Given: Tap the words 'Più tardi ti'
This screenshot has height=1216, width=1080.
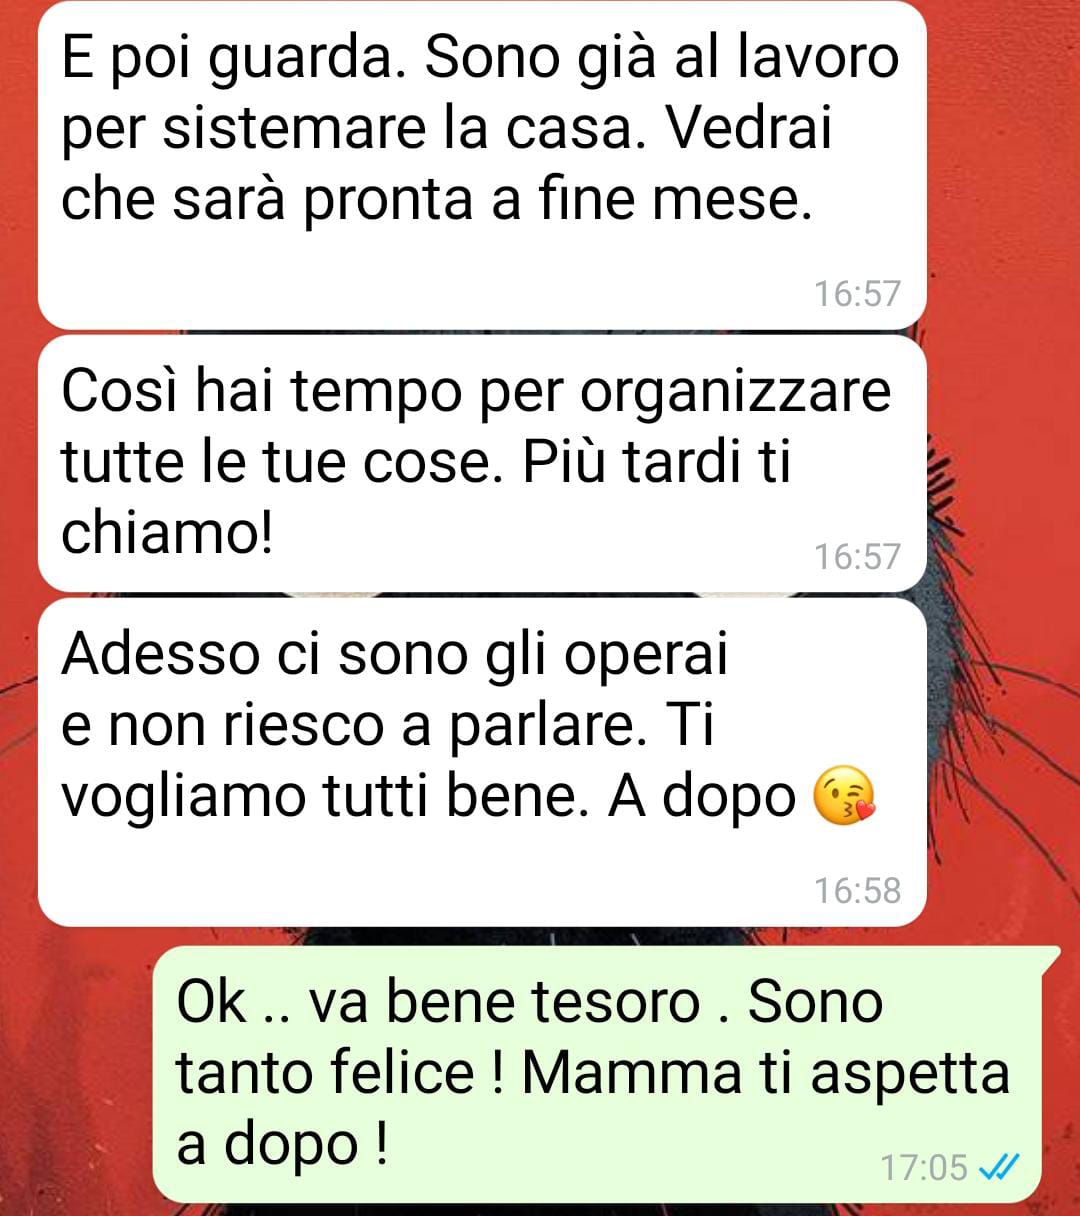Looking at the screenshot, I should coord(657,462).
